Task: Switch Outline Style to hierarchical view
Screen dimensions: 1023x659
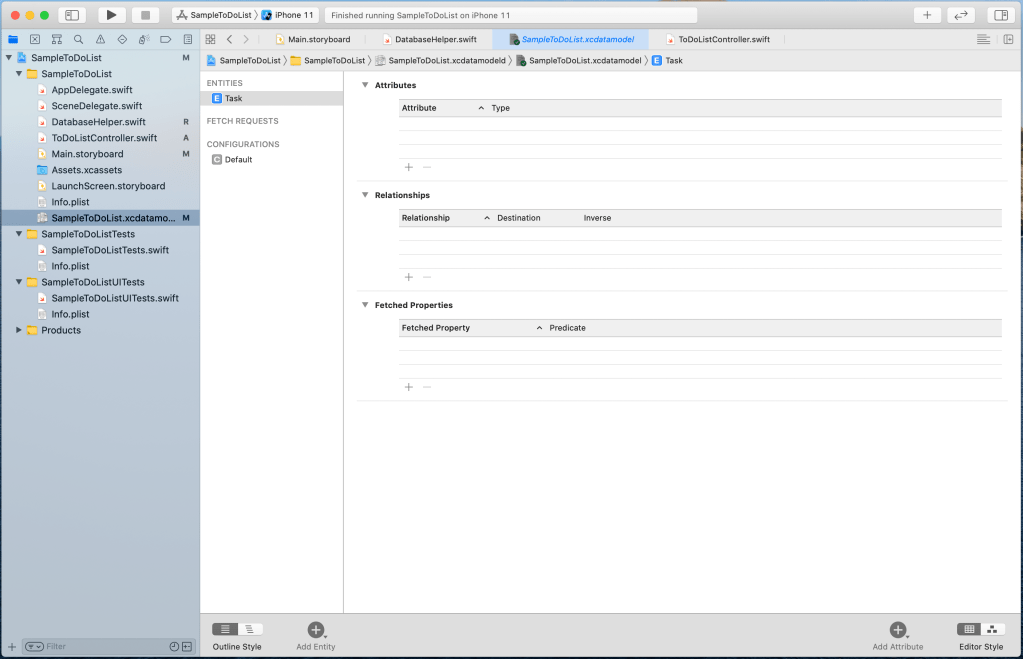Action: [249, 629]
